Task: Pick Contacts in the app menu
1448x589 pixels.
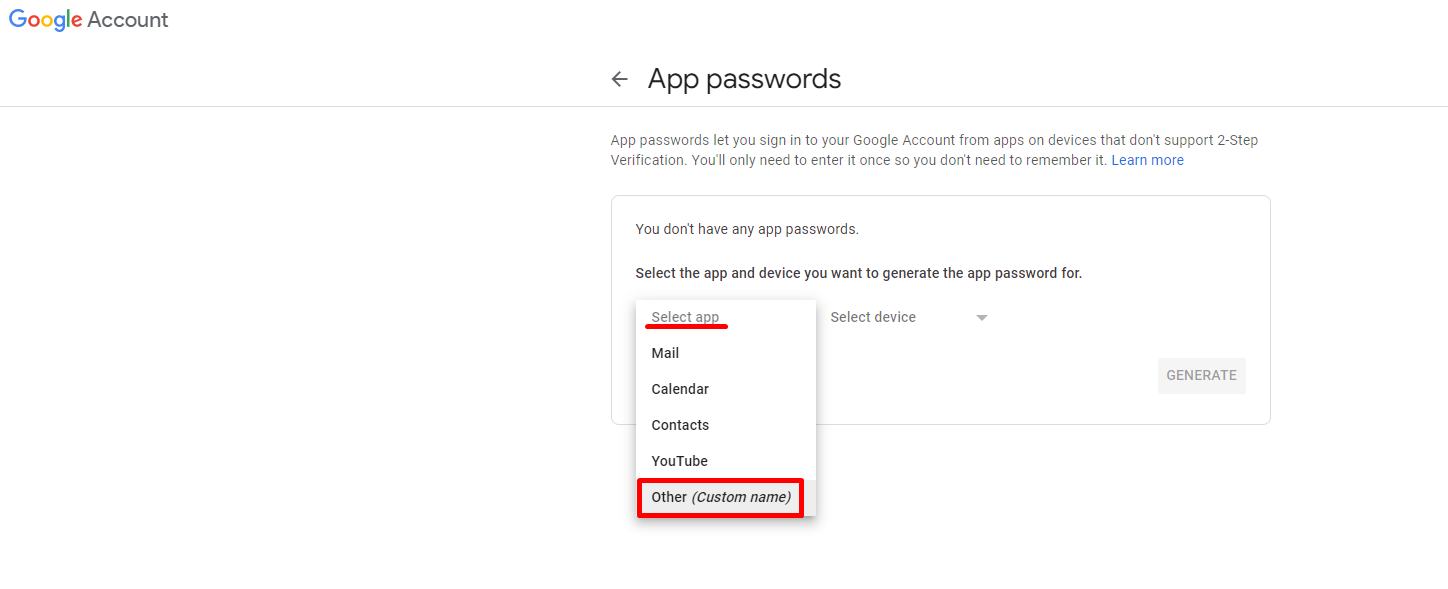Action: [726, 425]
